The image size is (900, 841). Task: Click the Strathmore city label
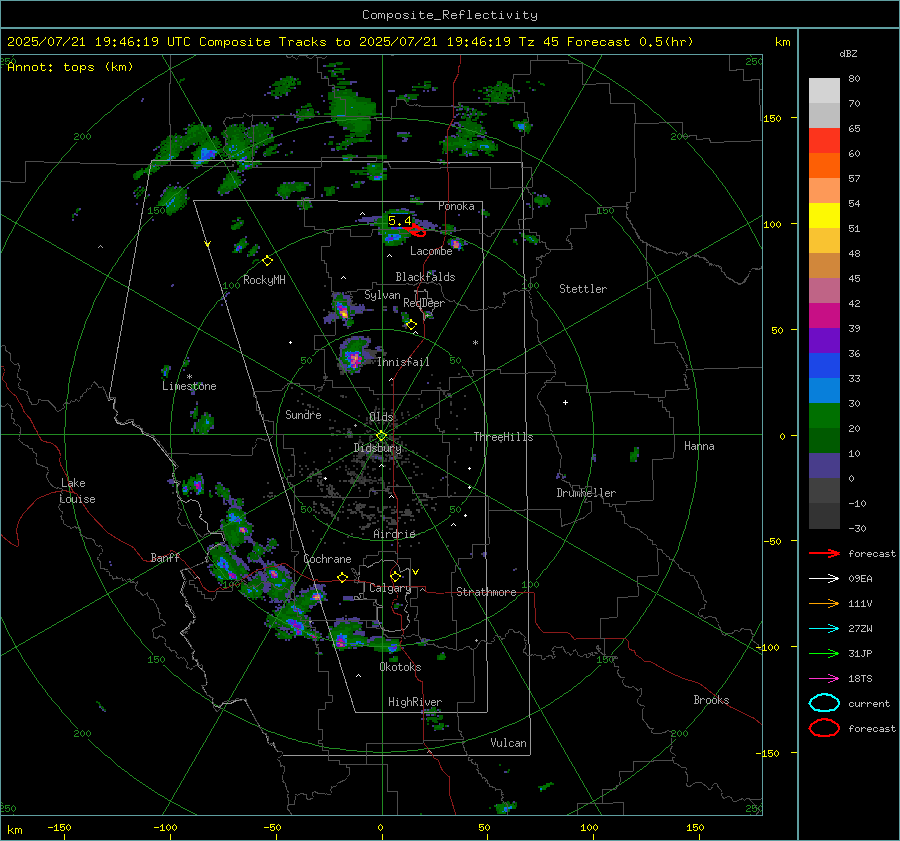click(486, 592)
